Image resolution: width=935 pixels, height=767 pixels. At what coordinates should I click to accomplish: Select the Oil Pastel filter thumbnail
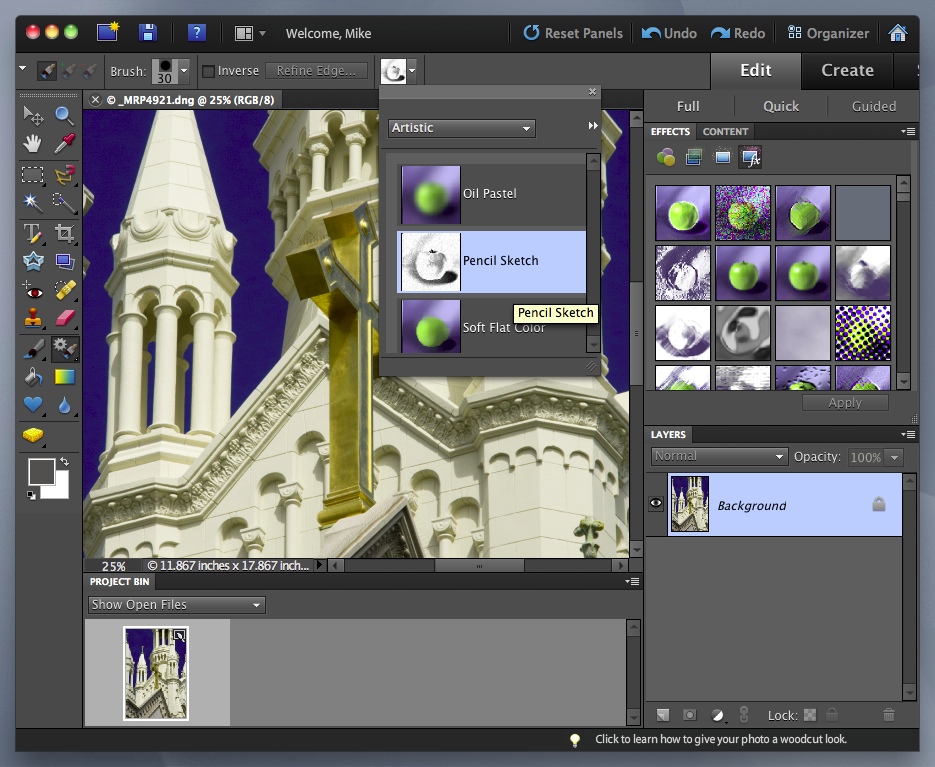pos(431,194)
